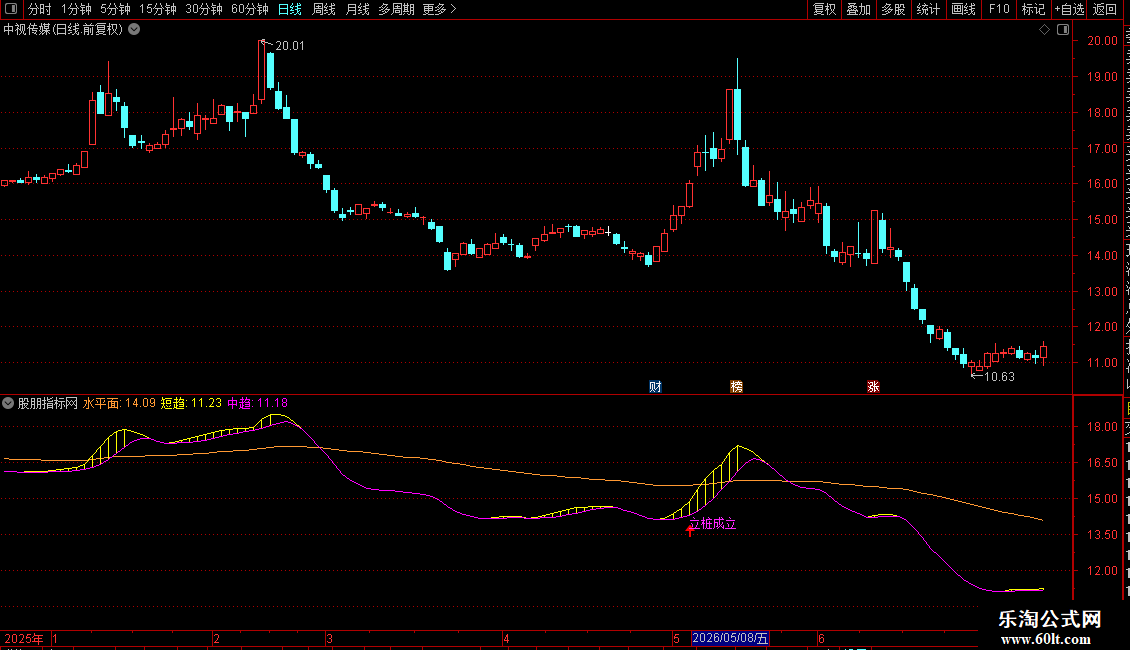This screenshot has width=1130, height=650.
Task: Click the 短趋: 11.23 indicator value
Action: (191, 404)
